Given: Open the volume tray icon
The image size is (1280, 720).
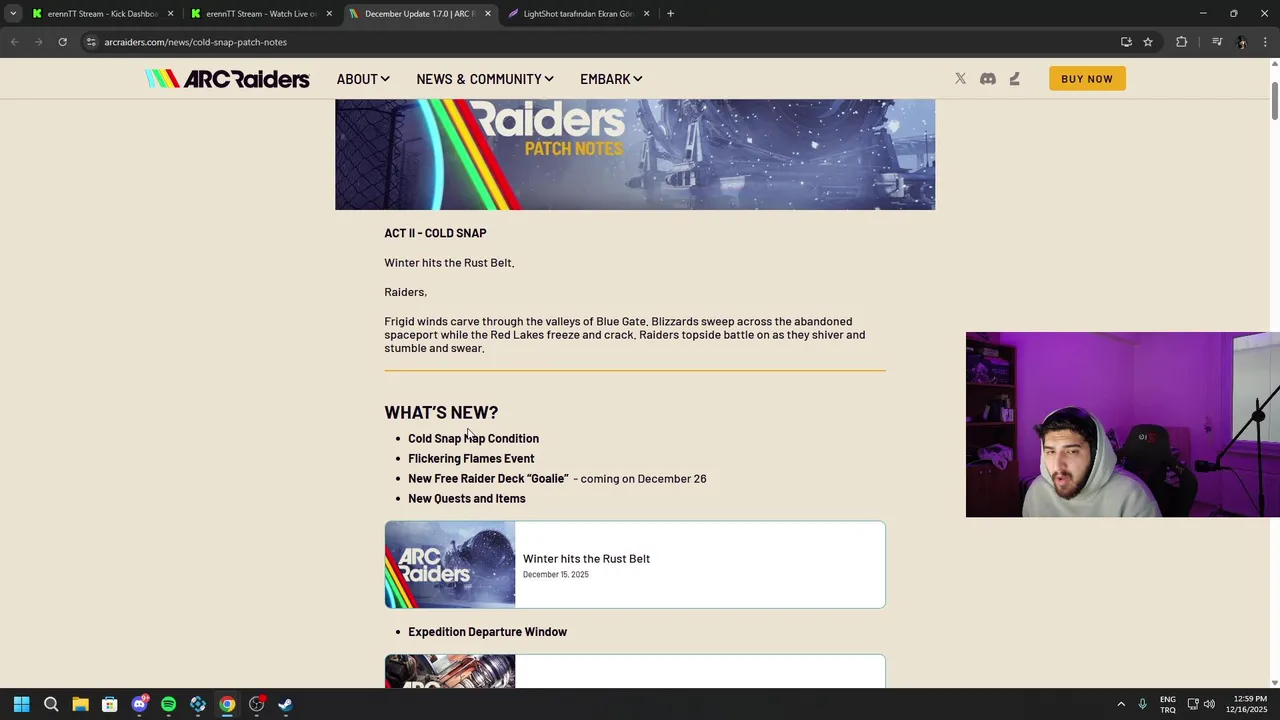Looking at the screenshot, I should [x=1209, y=704].
